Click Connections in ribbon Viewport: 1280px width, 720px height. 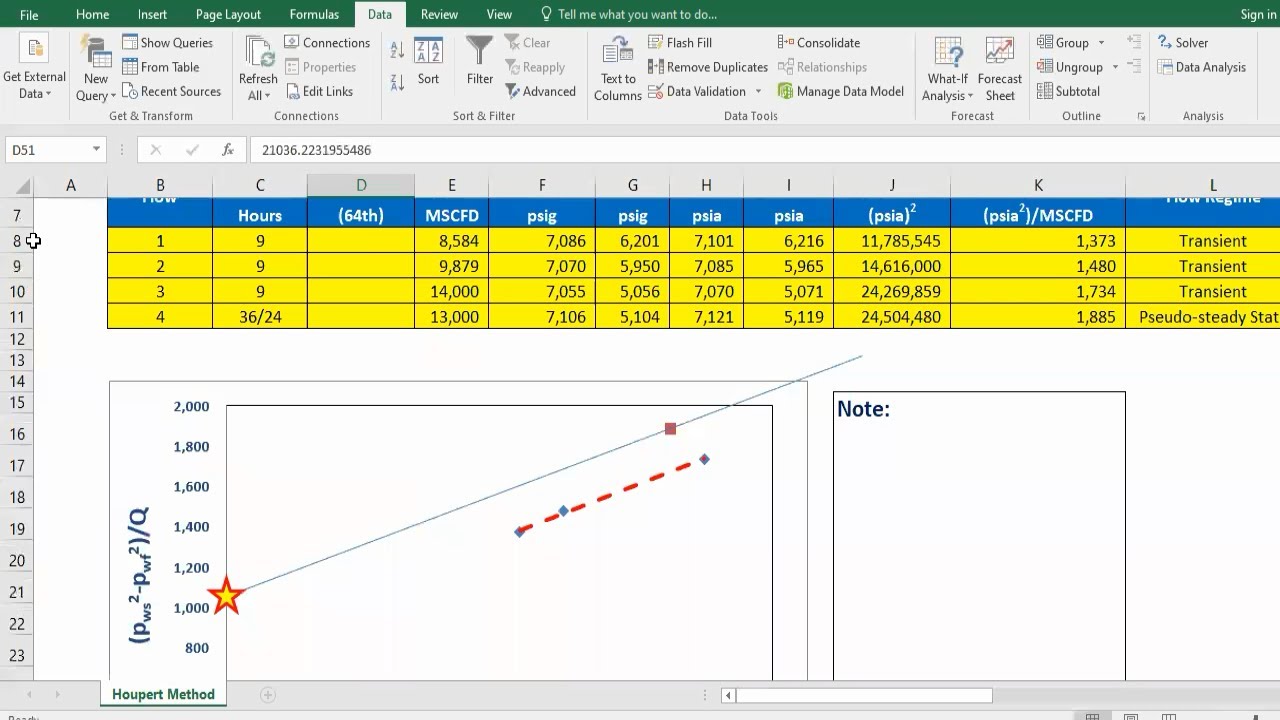[327, 43]
